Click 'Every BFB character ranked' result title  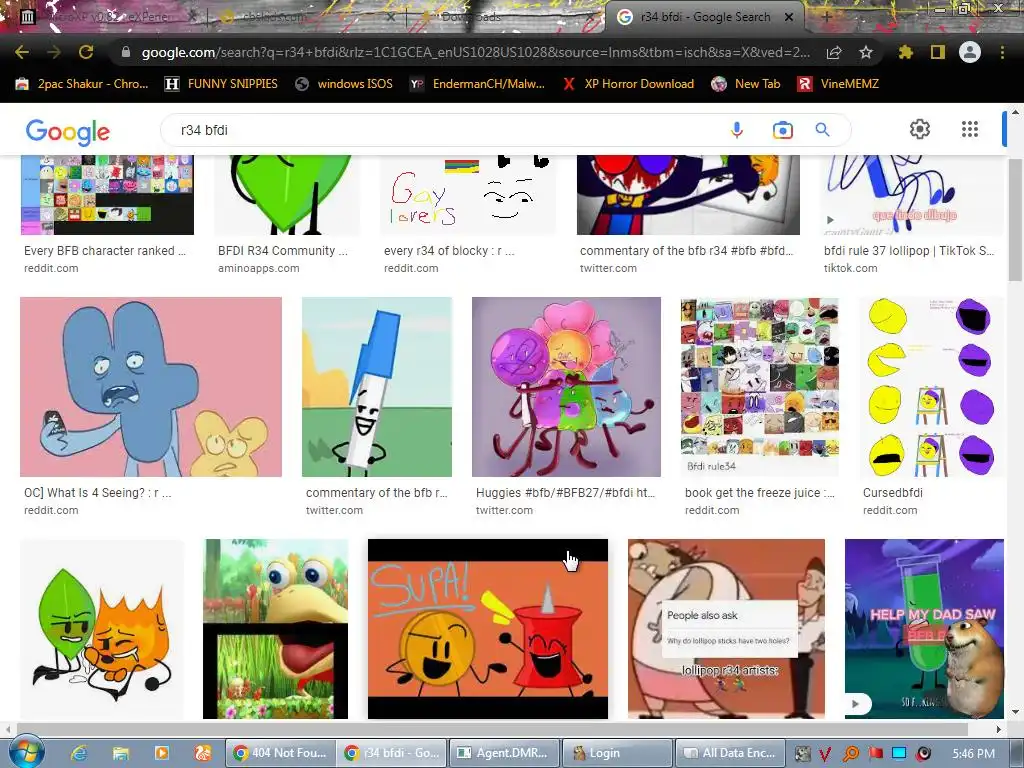coord(105,251)
